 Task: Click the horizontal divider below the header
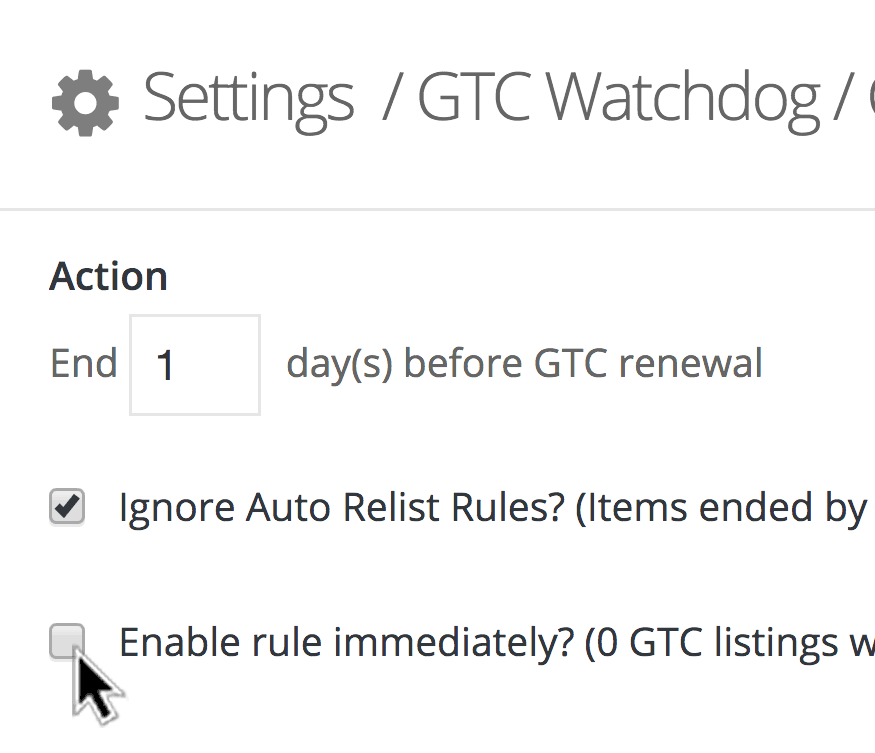point(437,210)
